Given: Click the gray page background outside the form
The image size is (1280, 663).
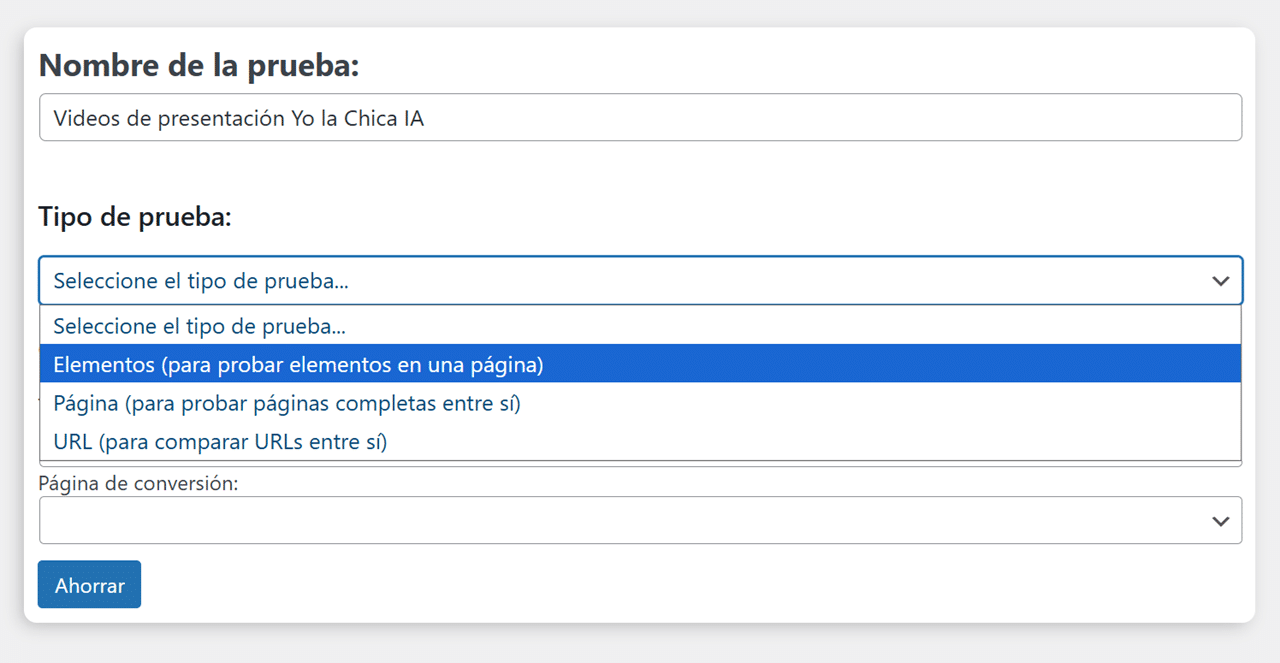Looking at the screenshot, I should click(x=640, y=645).
